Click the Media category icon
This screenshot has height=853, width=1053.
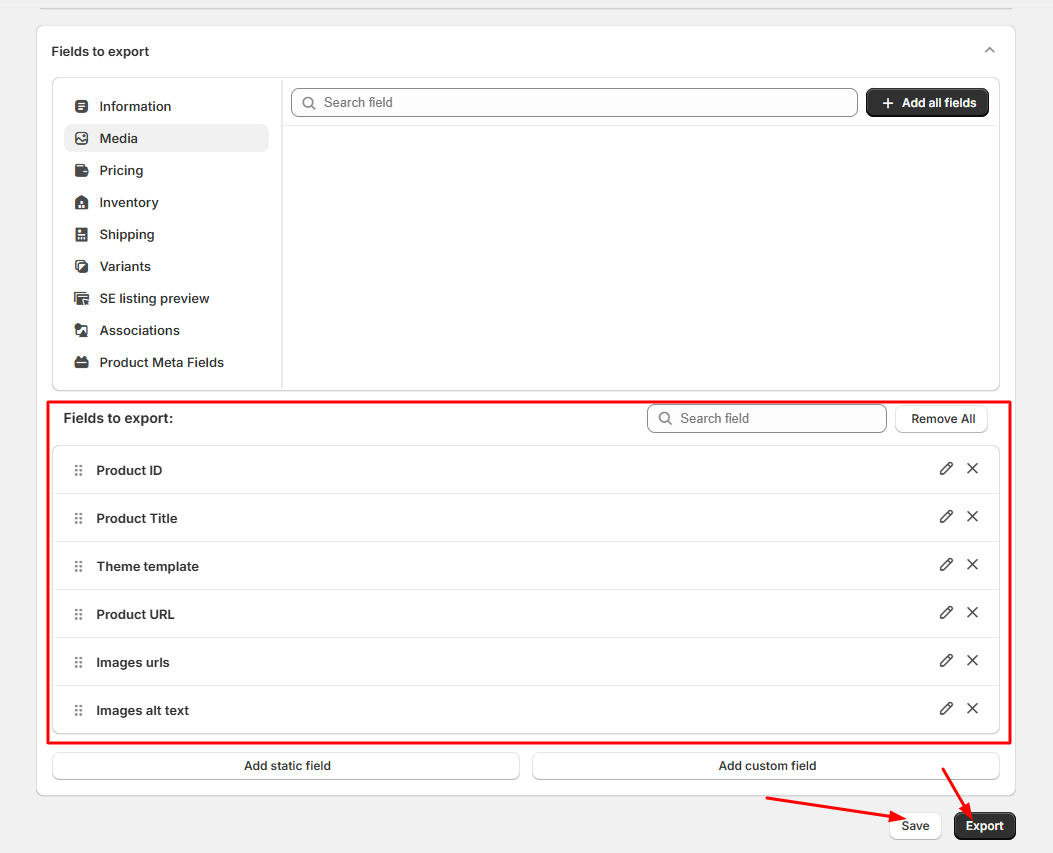tap(81, 138)
